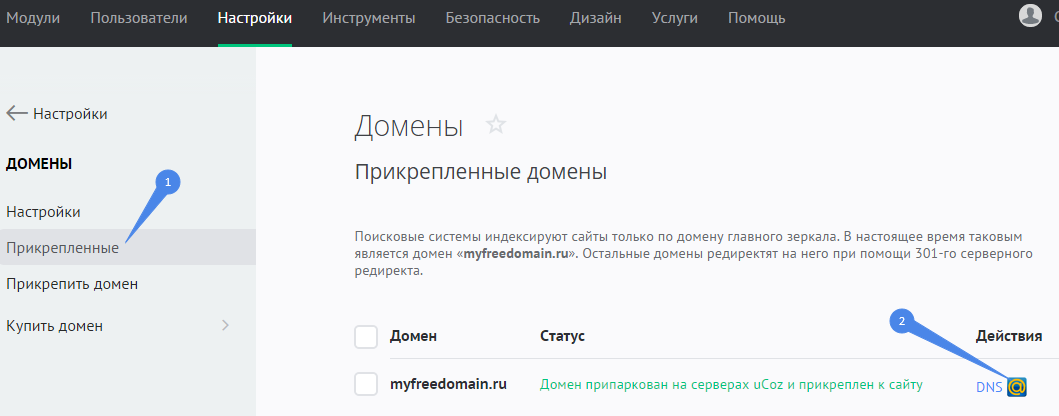Open the Безопасность menu

[x=492, y=18]
